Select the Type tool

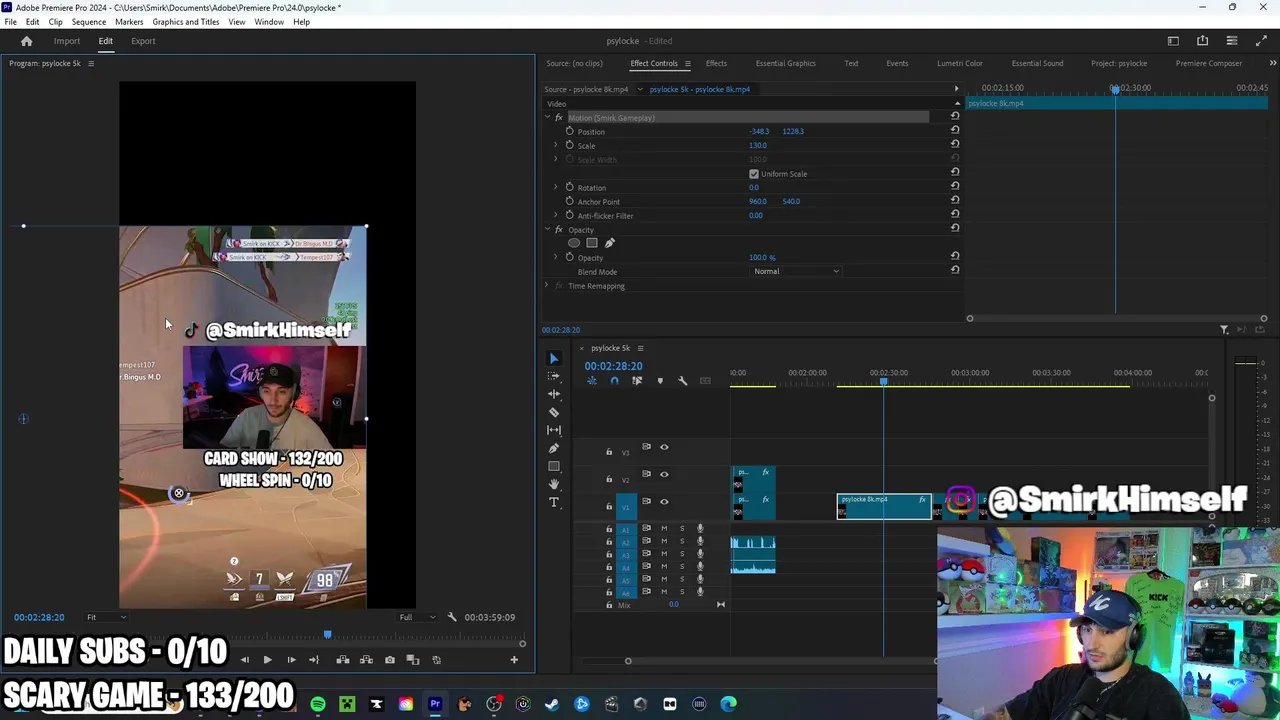point(554,502)
